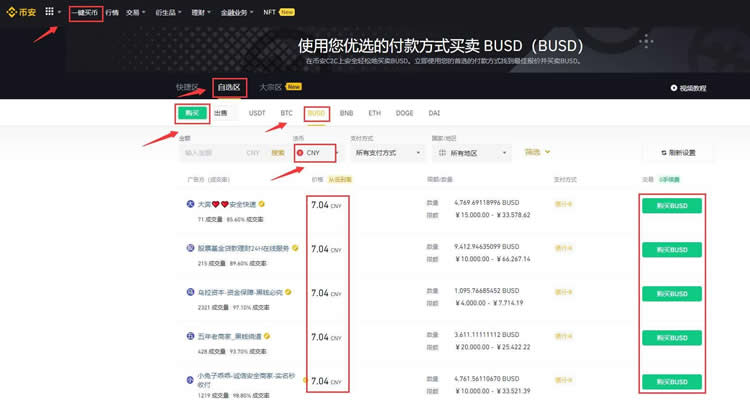Buy BUSD from the 4,761.56110670 BUSD offer
The width and height of the screenshot is (750, 403).
pyautogui.click(x=672, y=381)
